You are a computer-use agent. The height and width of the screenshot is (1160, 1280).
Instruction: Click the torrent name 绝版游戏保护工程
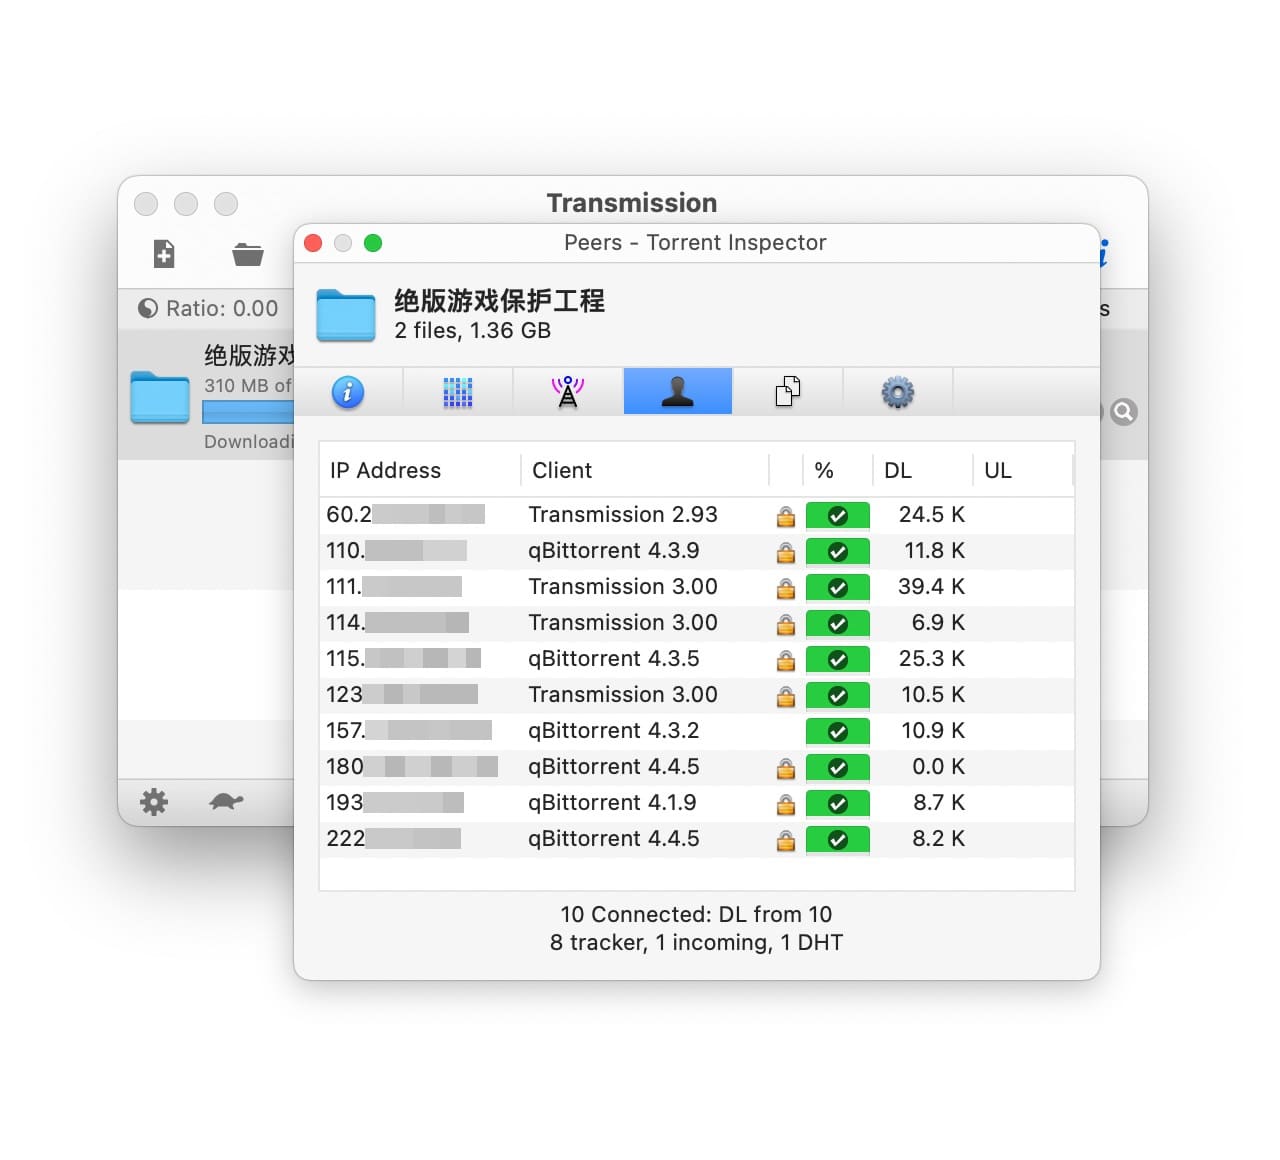[x=500, y=300]
